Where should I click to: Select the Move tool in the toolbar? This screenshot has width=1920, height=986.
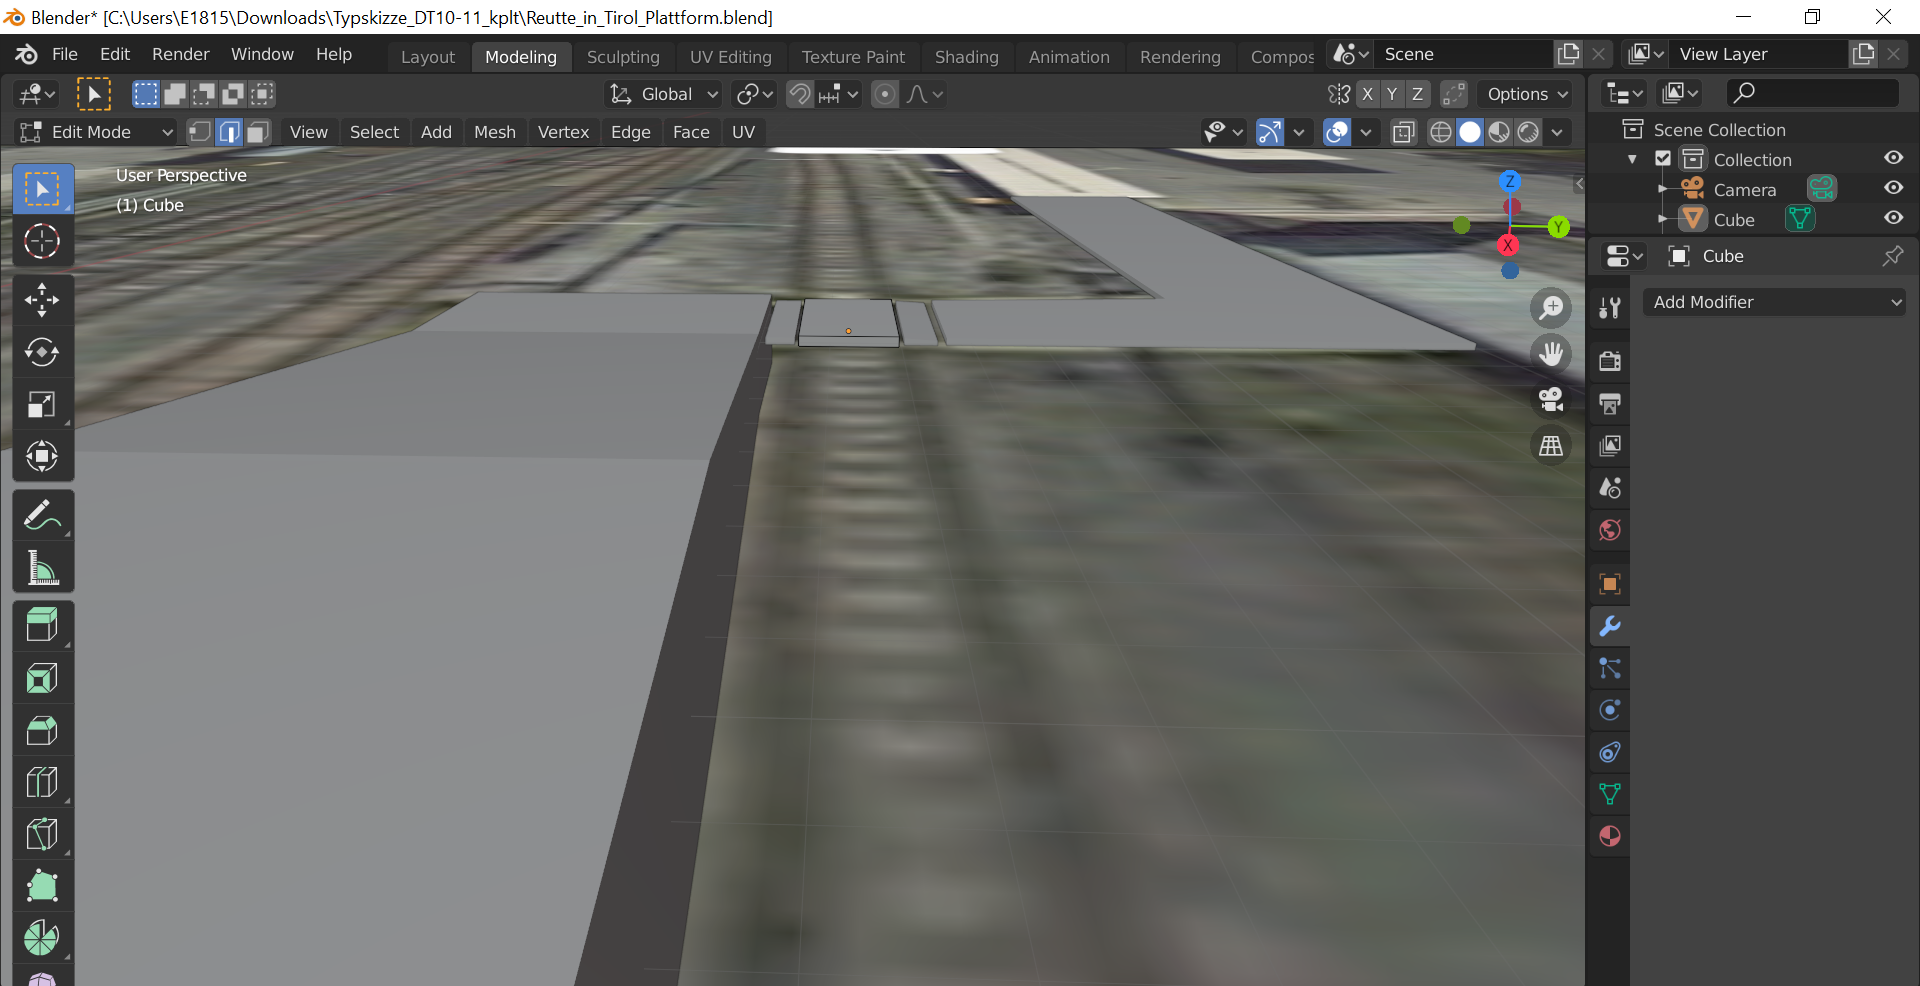(x=42, y=300)
